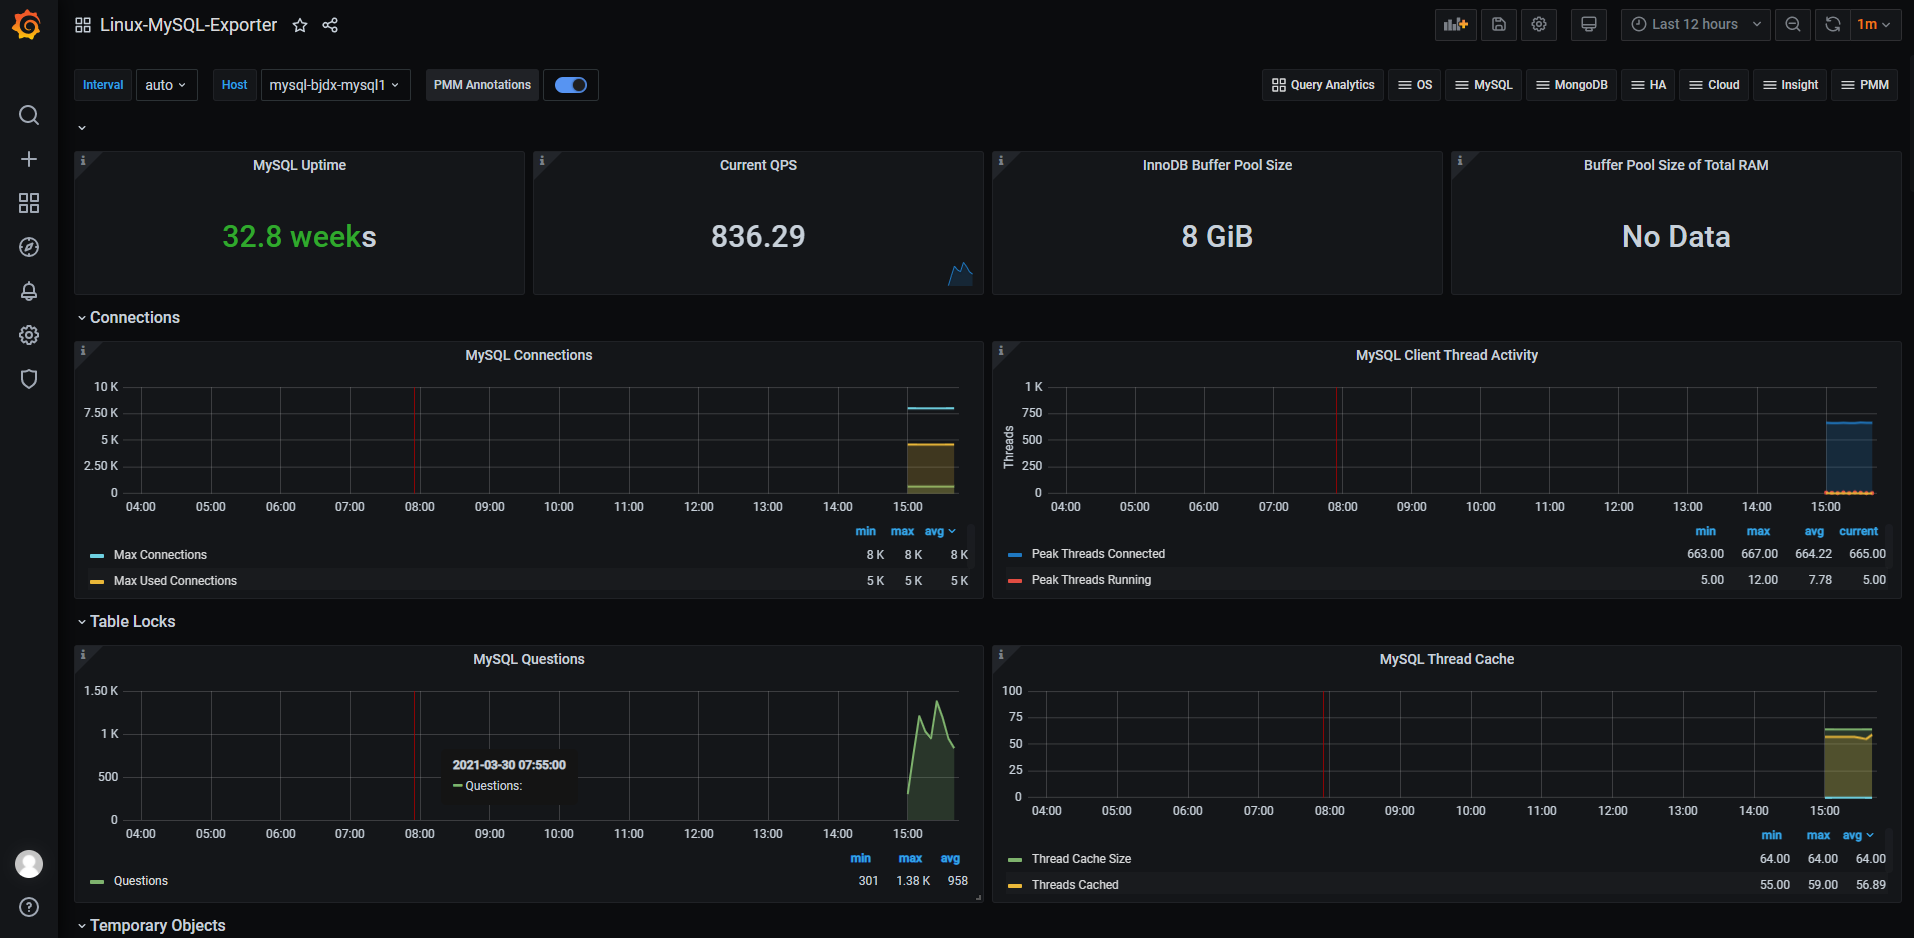Save dashboard with the save icon
This screenshot has height=938, width=1914.
point(1499,25)
